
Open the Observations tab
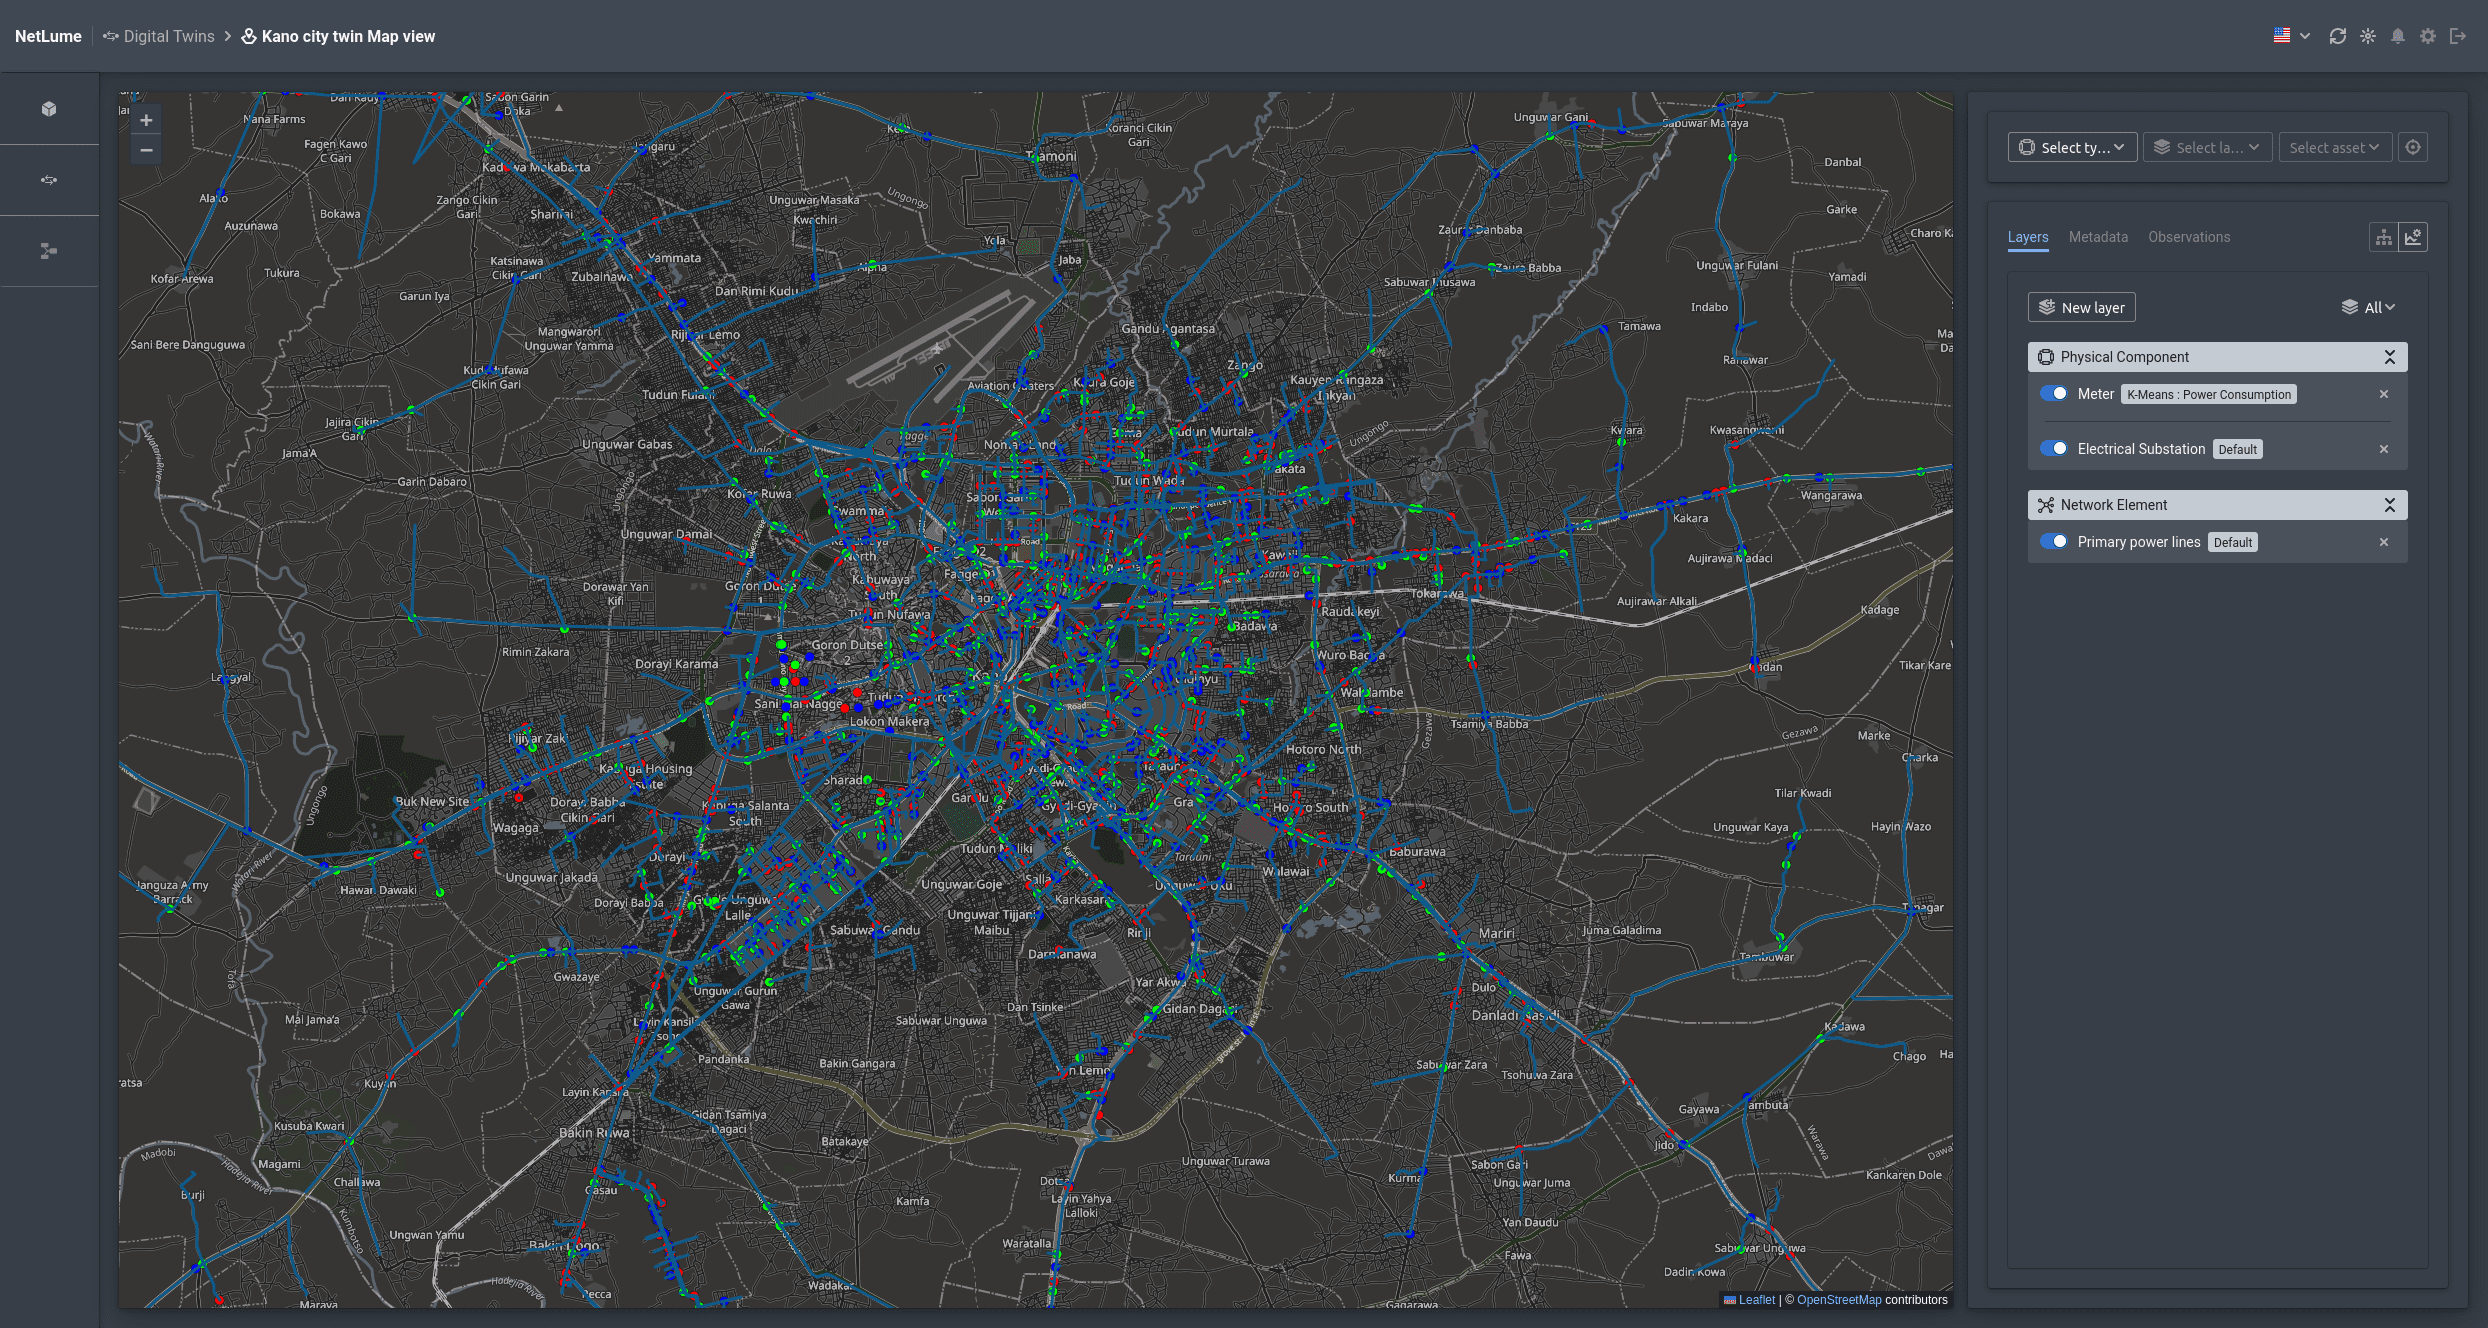coord(2189,237)
